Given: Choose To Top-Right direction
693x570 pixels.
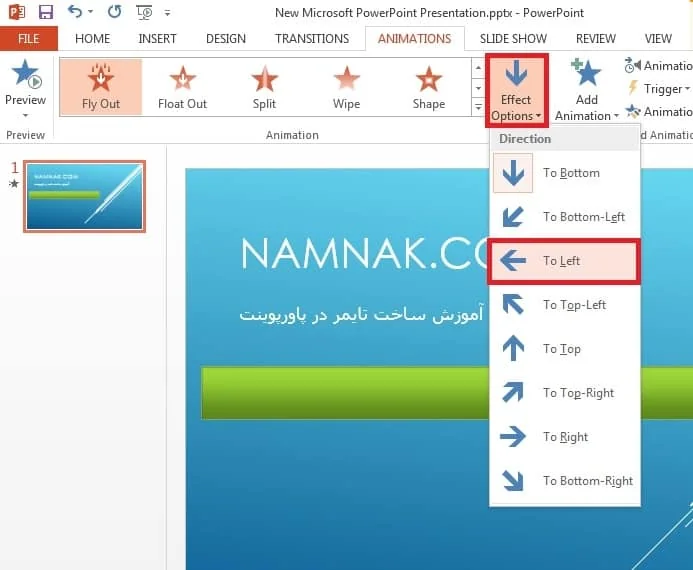Looking at the screenshot, I should point(565,393).
